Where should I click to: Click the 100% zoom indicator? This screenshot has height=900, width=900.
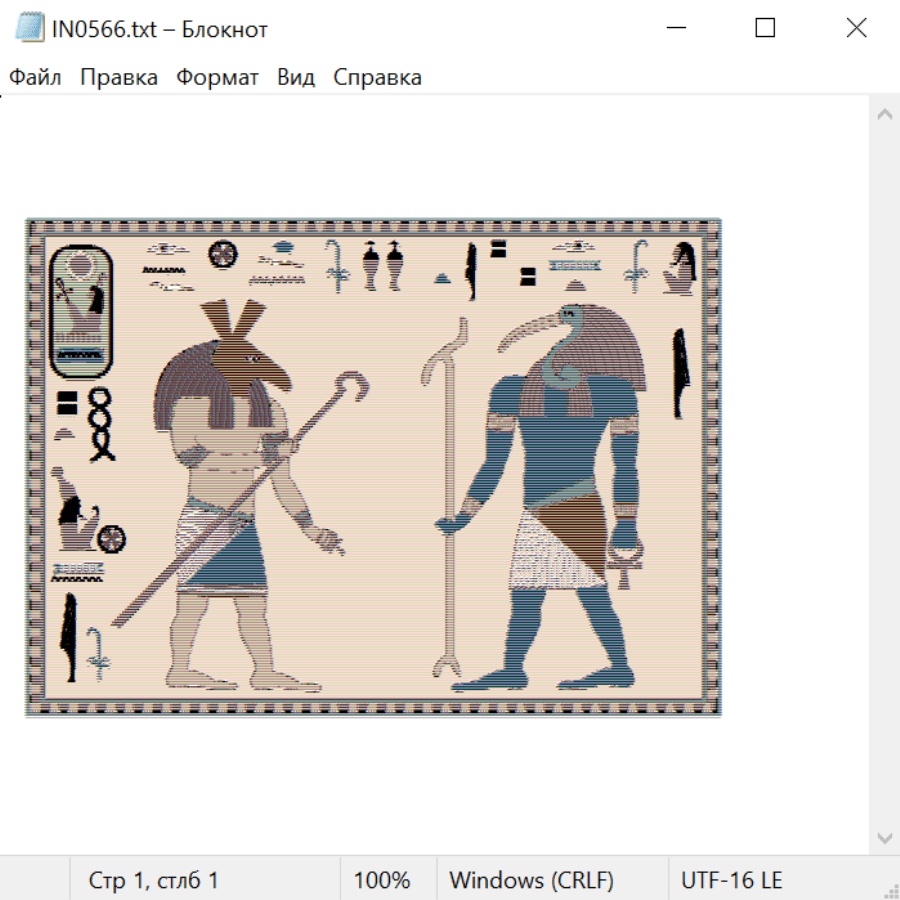click(x=382, y=880)
